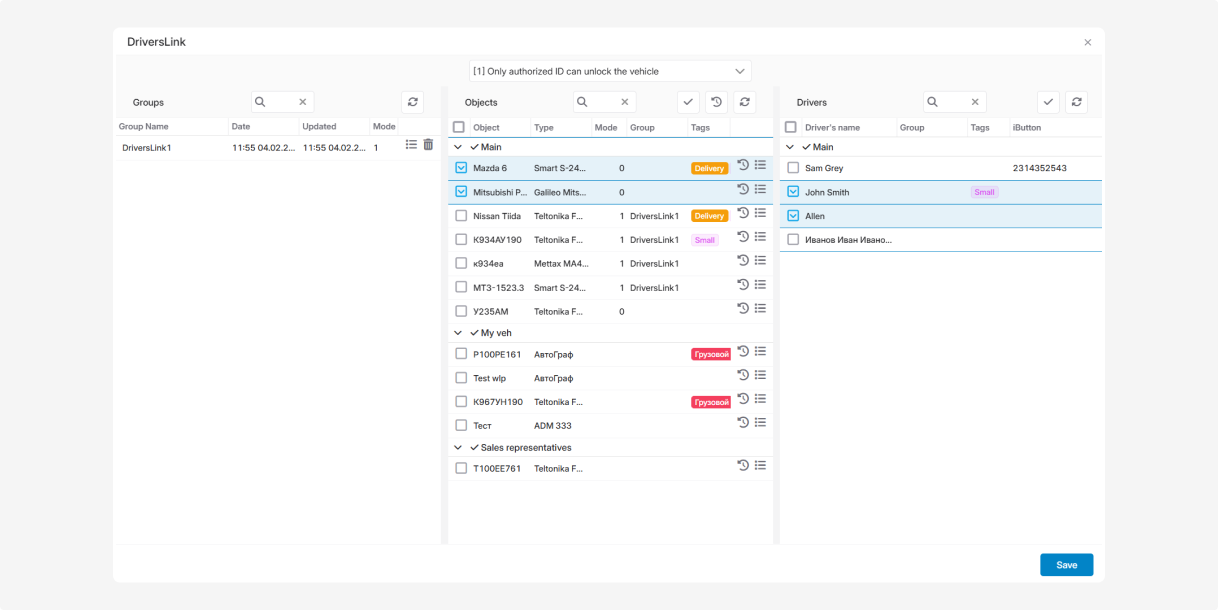Refresh the Drivers panel list

coord(1076,102)
